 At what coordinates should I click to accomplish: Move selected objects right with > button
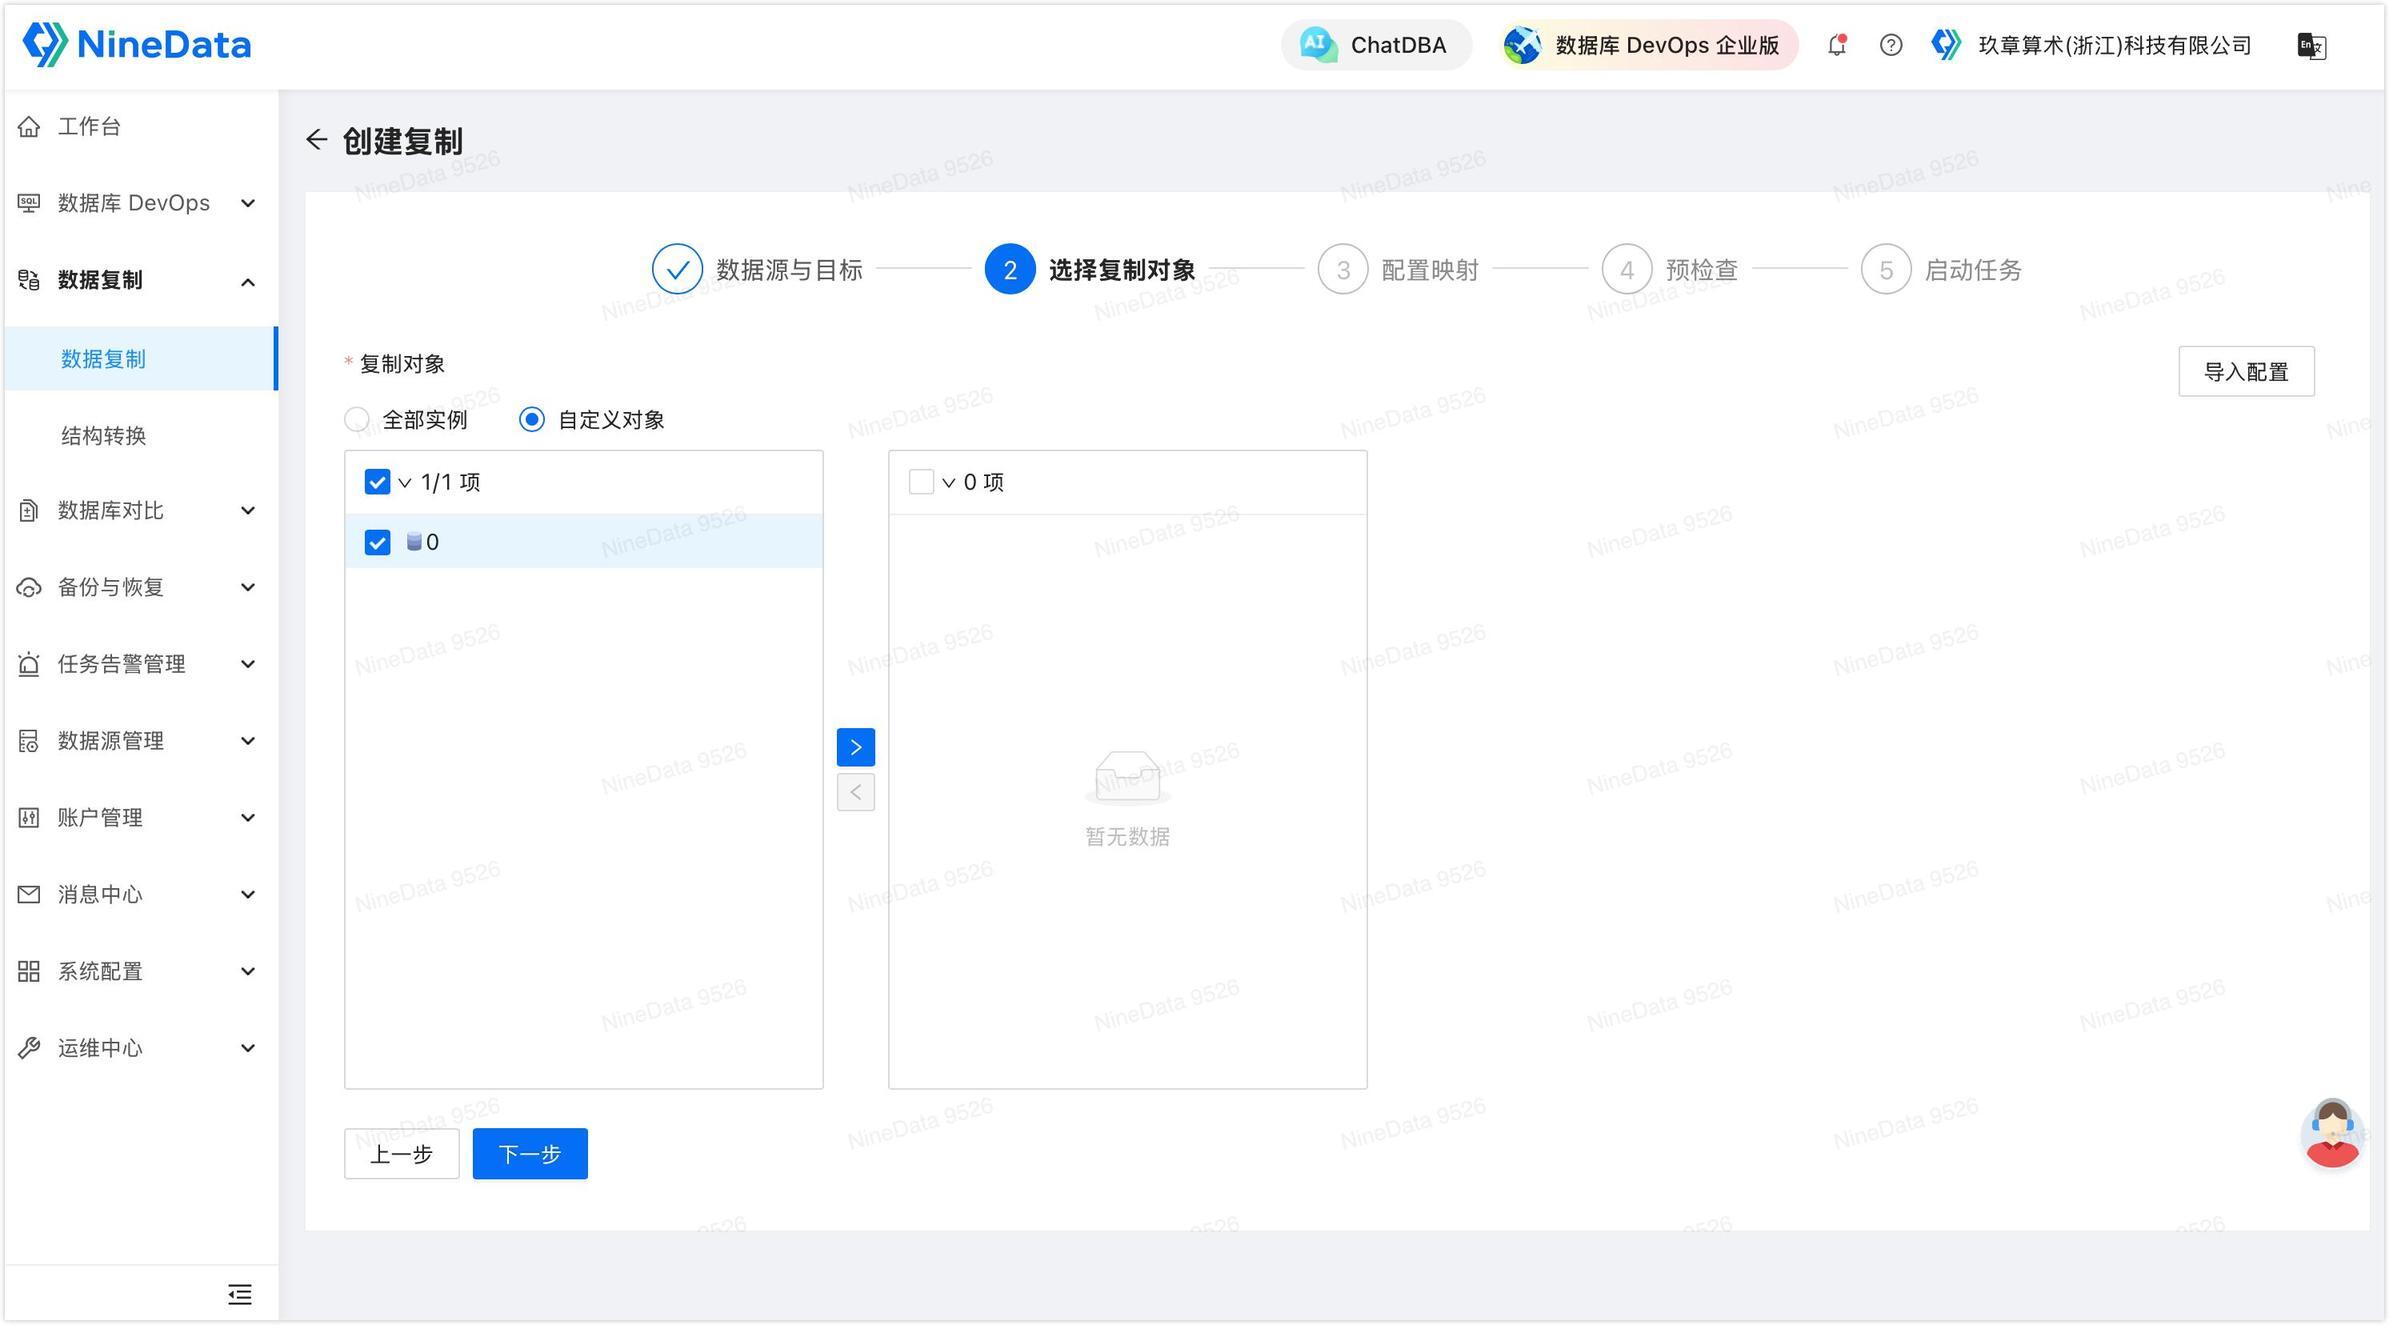(x=856, y=747)
